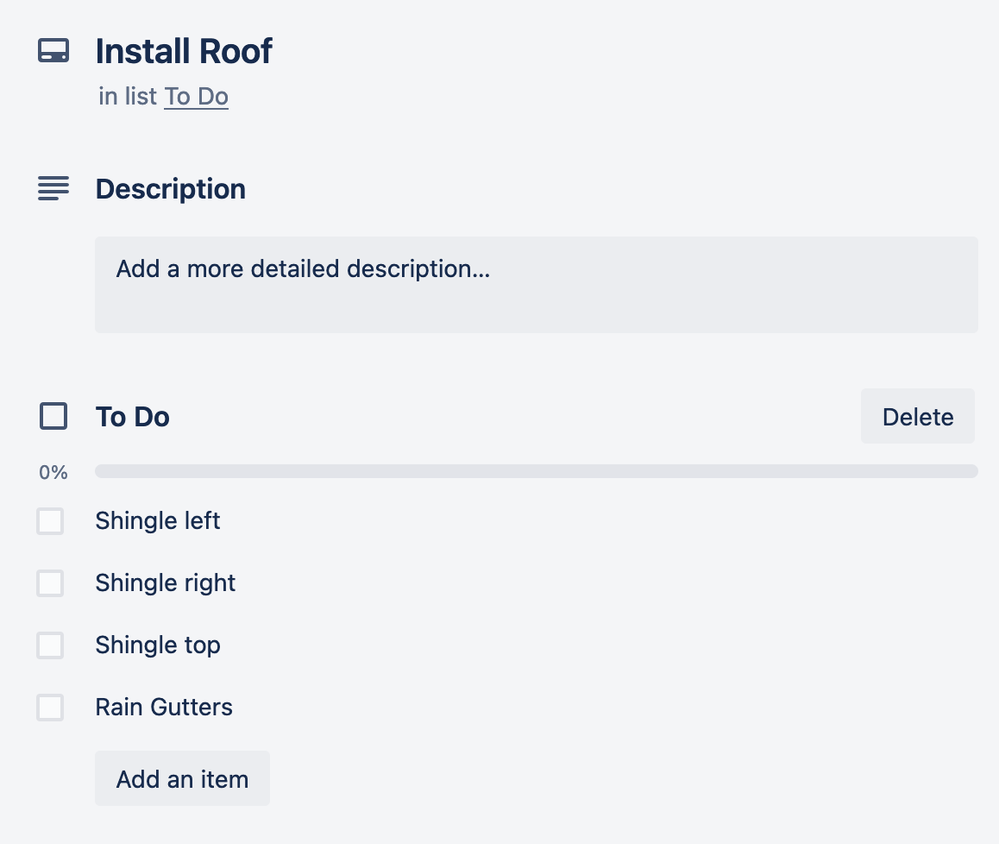
Task: Select the Shingle right item label
Action: pyautogui.click(x=165, y=583)
